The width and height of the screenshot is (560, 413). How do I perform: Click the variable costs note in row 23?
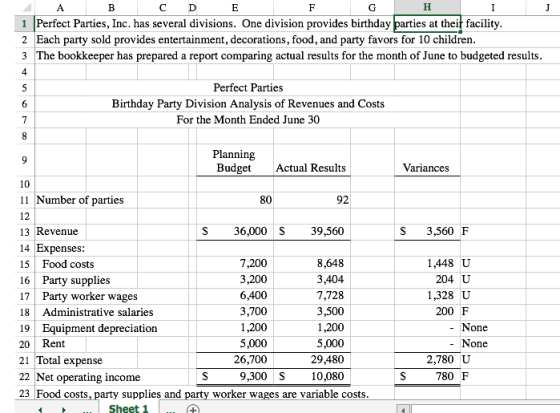point(202,394)
